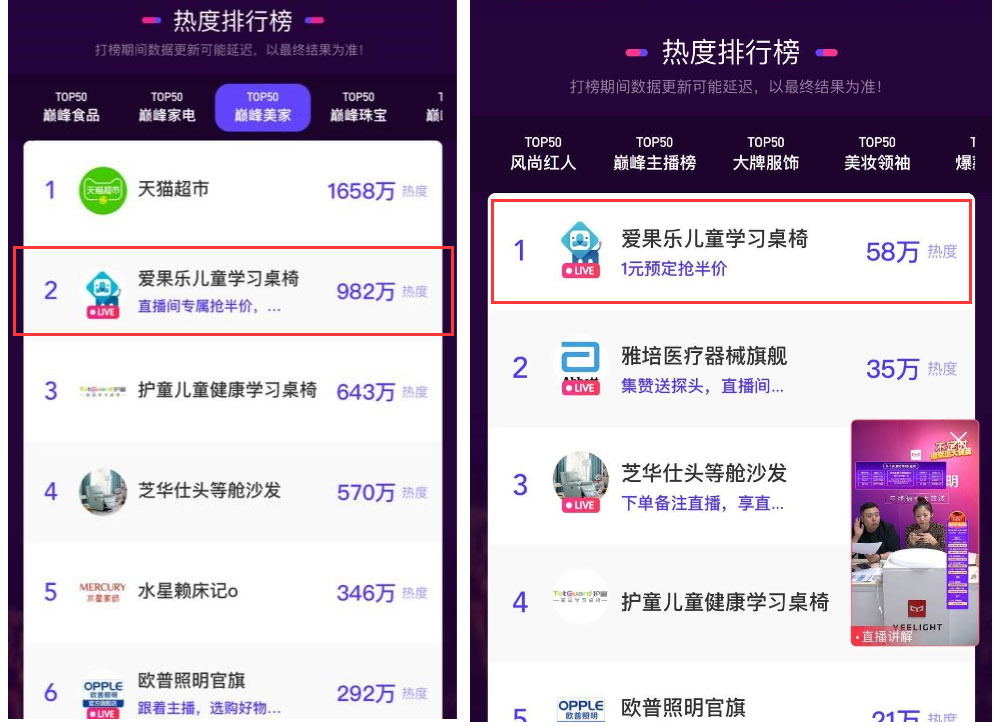Select the highlighted 巅峰美家 tab

(x=263, y=107)
